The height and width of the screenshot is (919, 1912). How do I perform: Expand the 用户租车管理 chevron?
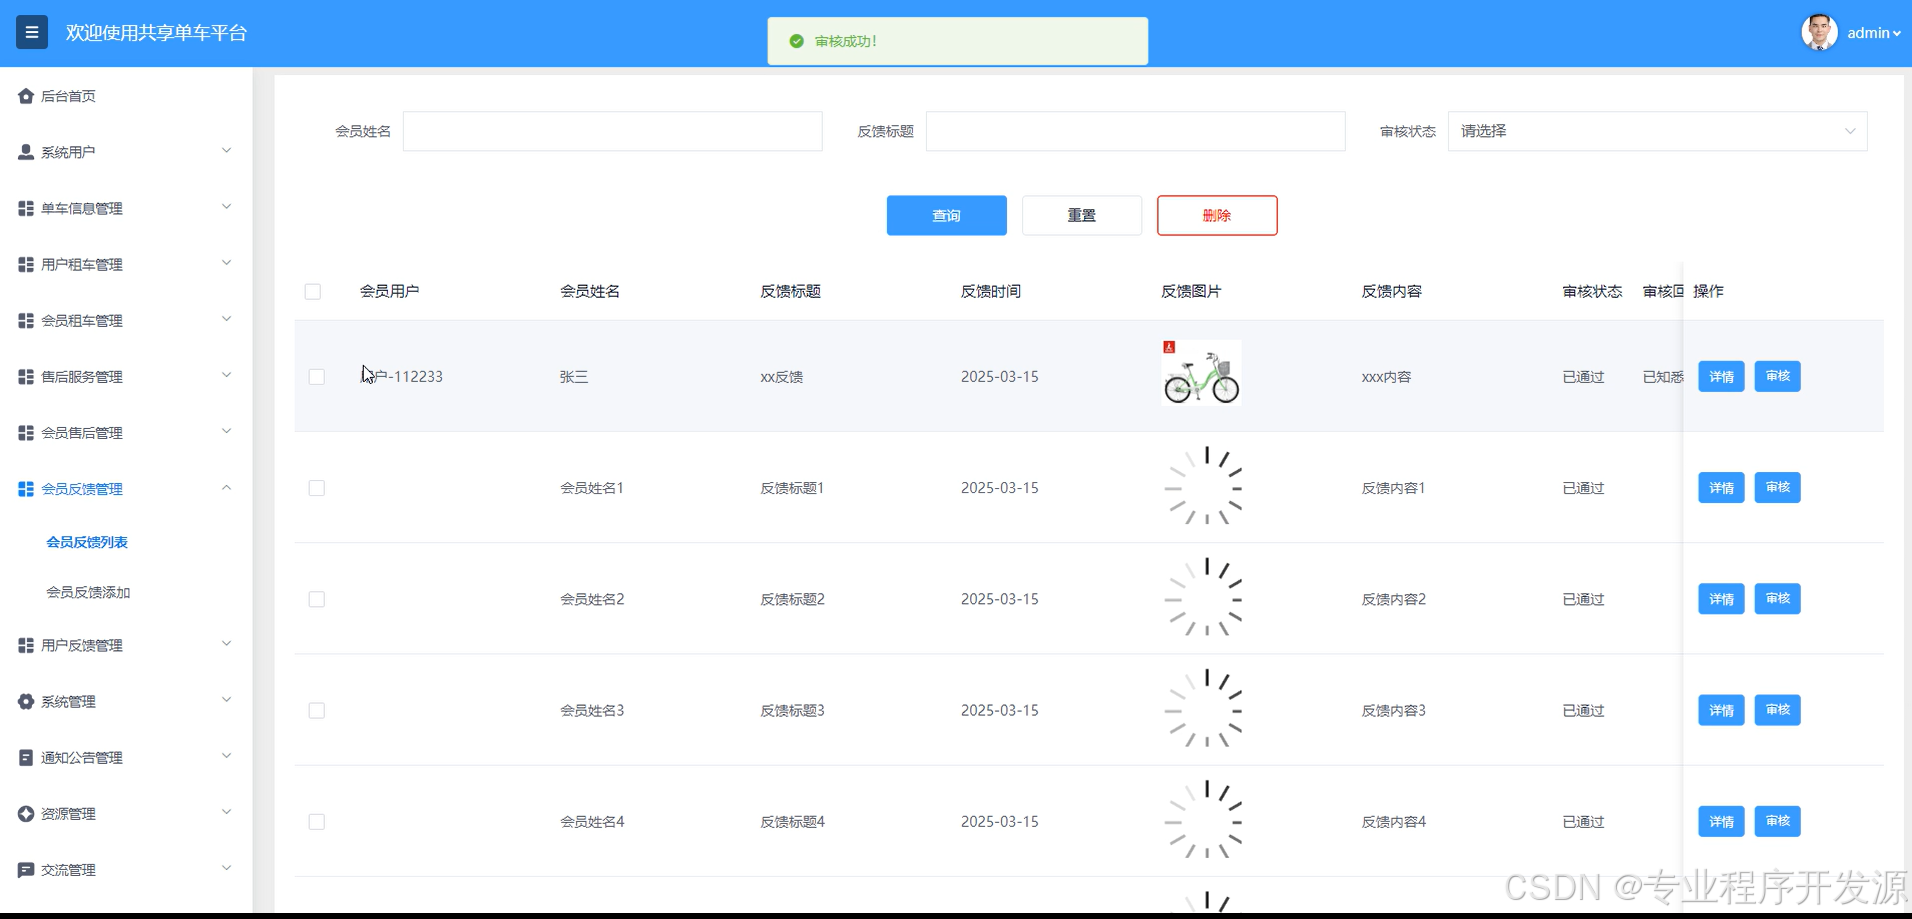tap(226, 263)
